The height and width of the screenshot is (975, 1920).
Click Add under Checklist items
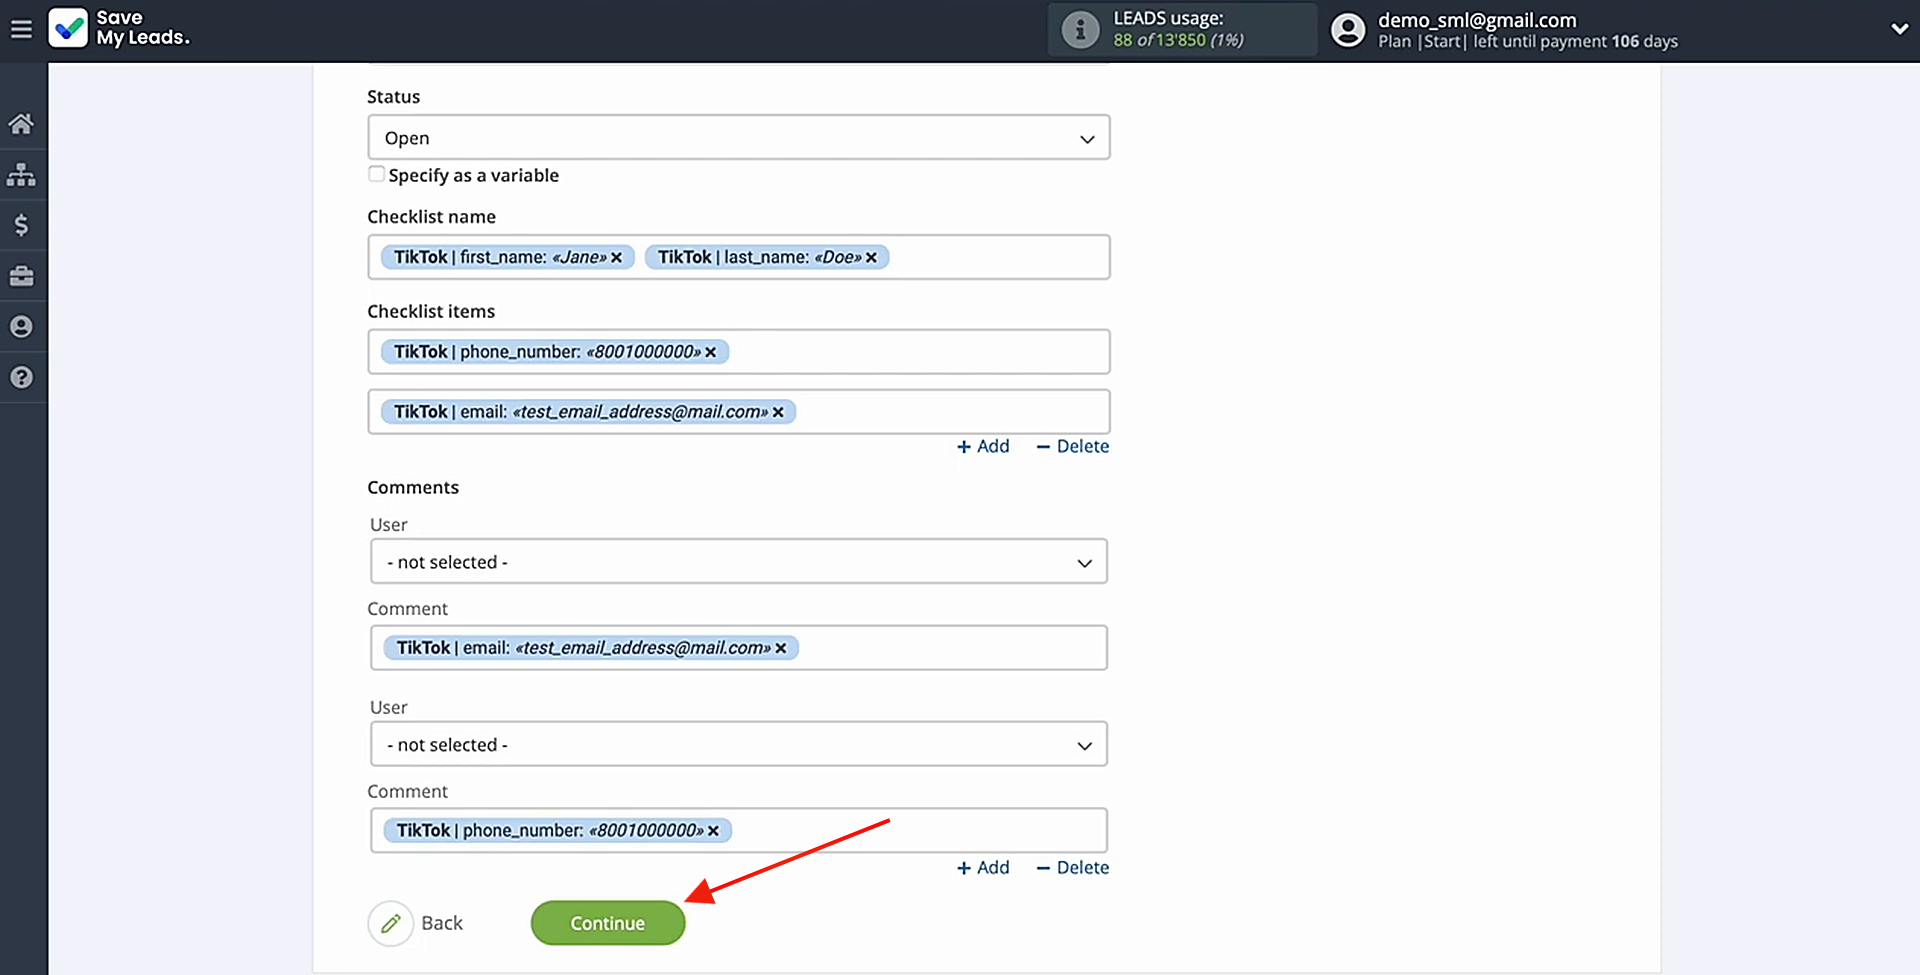983,446
